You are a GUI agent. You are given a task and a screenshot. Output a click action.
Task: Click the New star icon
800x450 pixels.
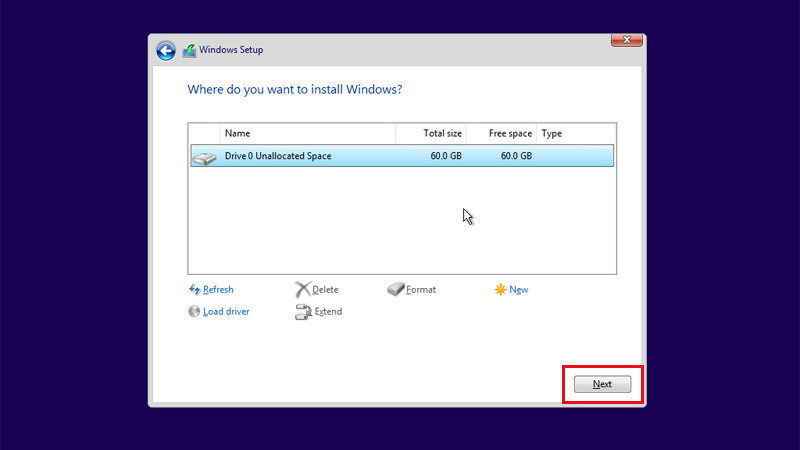click(501, 289)
